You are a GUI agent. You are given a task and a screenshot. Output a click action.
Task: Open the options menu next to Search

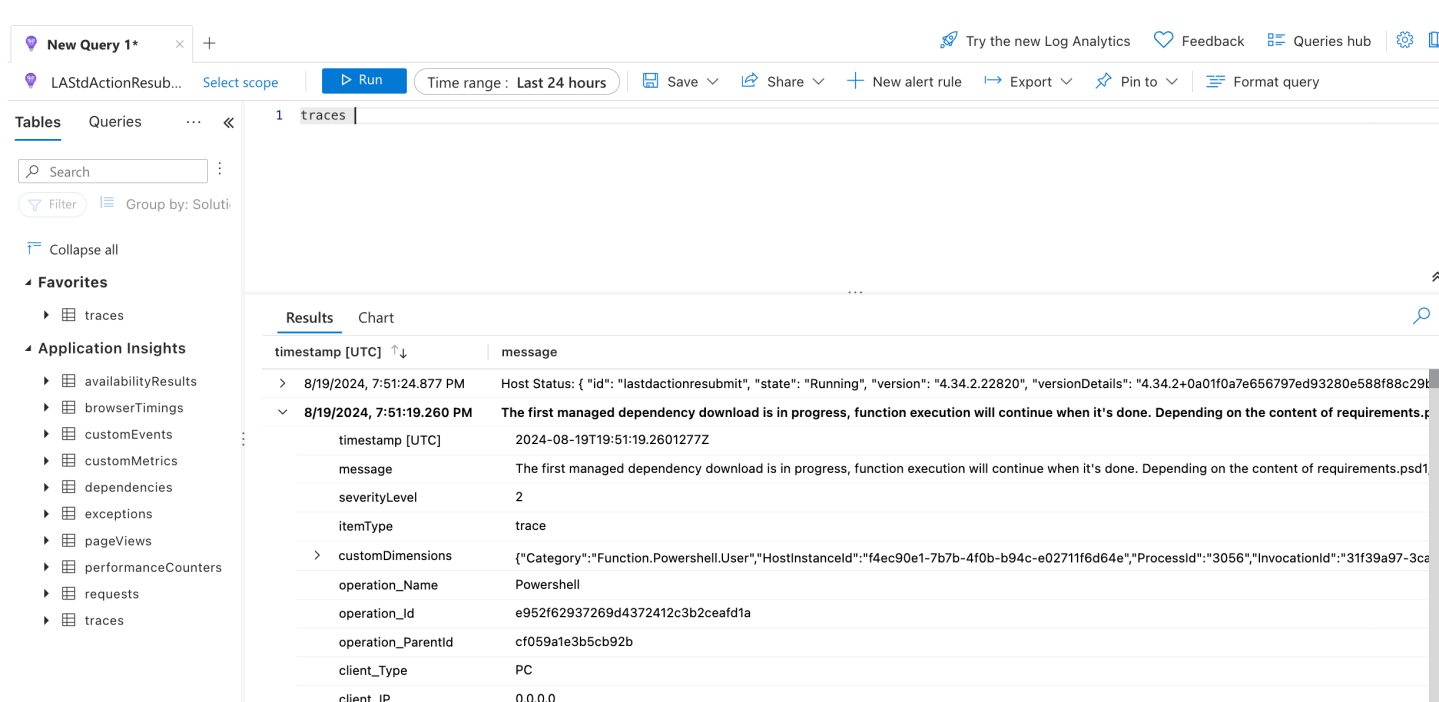[x=220, y=169]
